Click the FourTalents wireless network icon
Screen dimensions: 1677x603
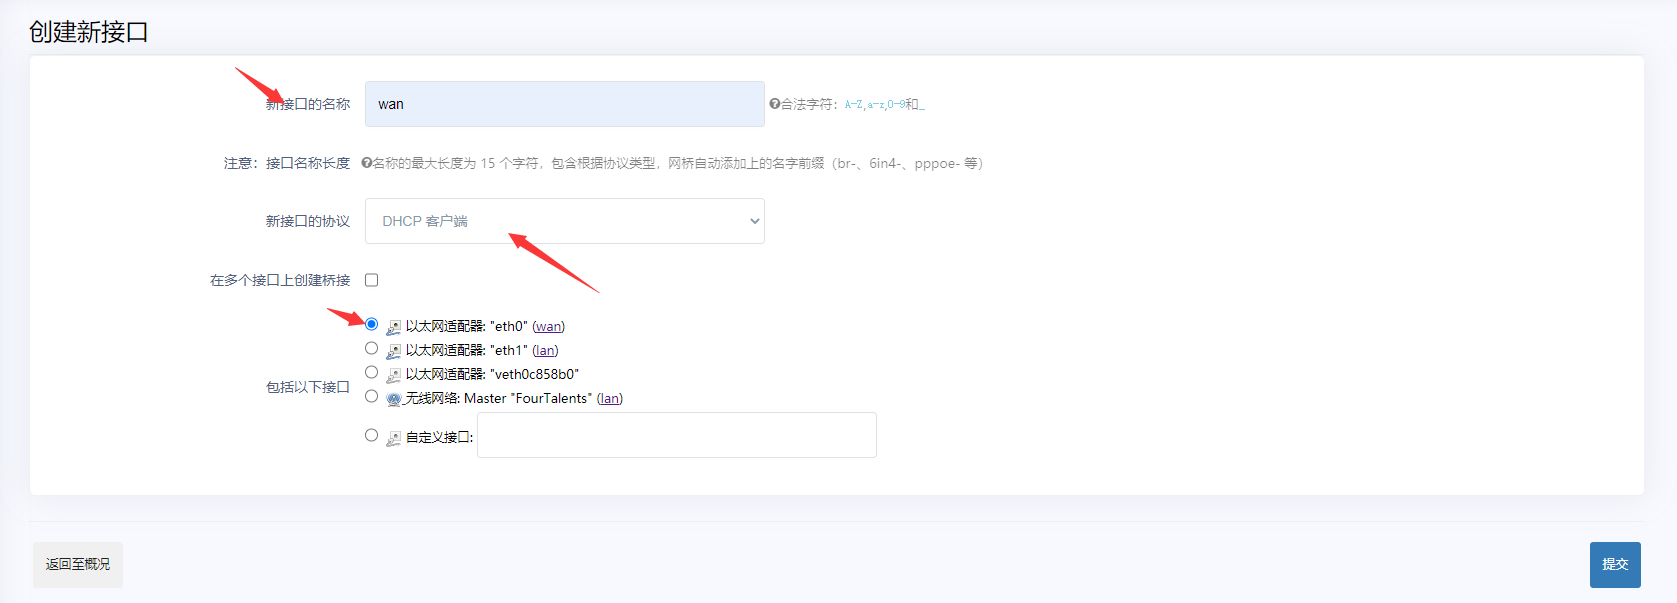[394, 399]
